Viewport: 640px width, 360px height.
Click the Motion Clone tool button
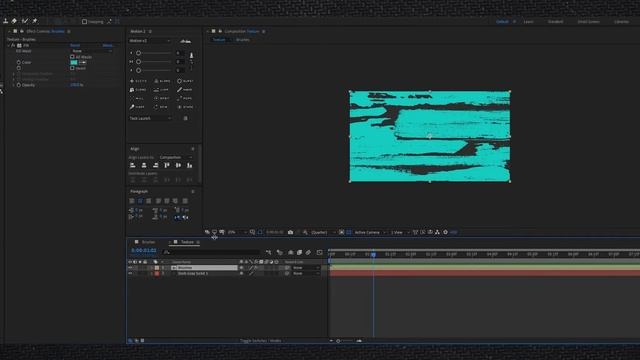138,89
